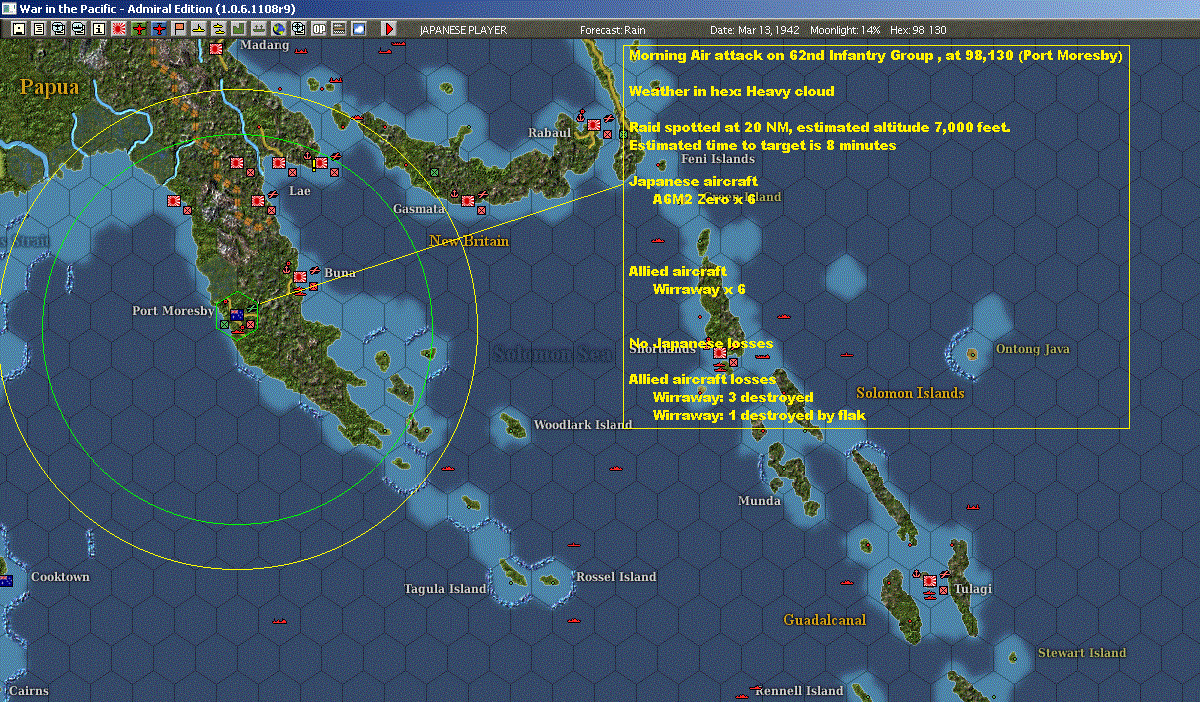Click the green unit marker on New Britain
Screen dimensions: 1200x702
[x=433, y=172]
